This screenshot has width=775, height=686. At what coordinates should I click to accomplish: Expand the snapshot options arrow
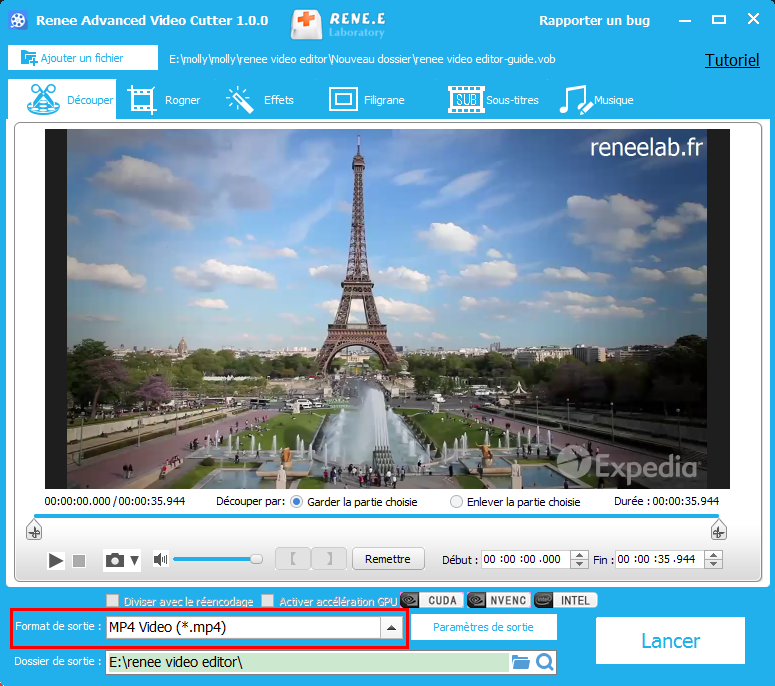pyautogui.click(x=134, y=560)
